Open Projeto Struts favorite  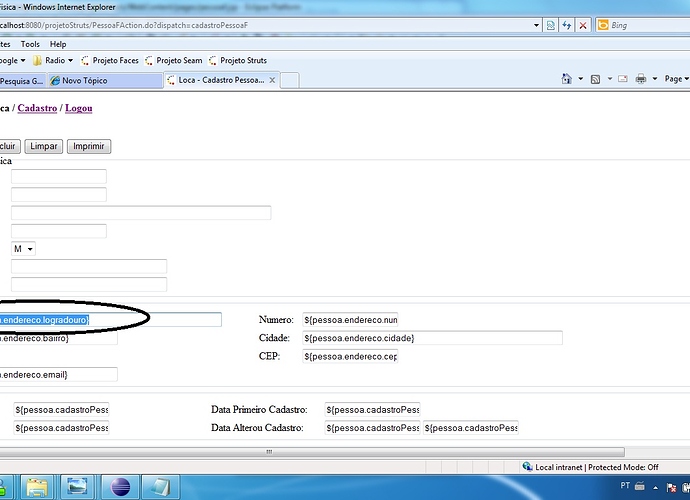point(238,60)
